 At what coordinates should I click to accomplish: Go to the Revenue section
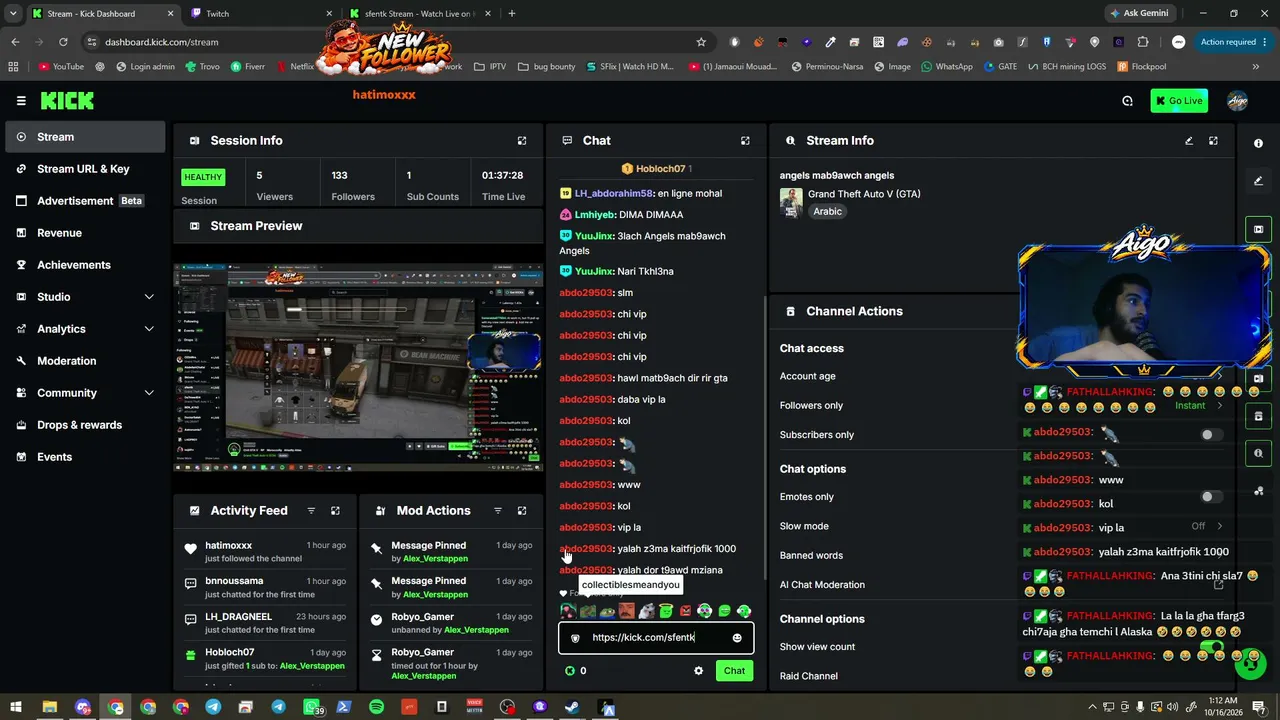[x=83, y=233]
